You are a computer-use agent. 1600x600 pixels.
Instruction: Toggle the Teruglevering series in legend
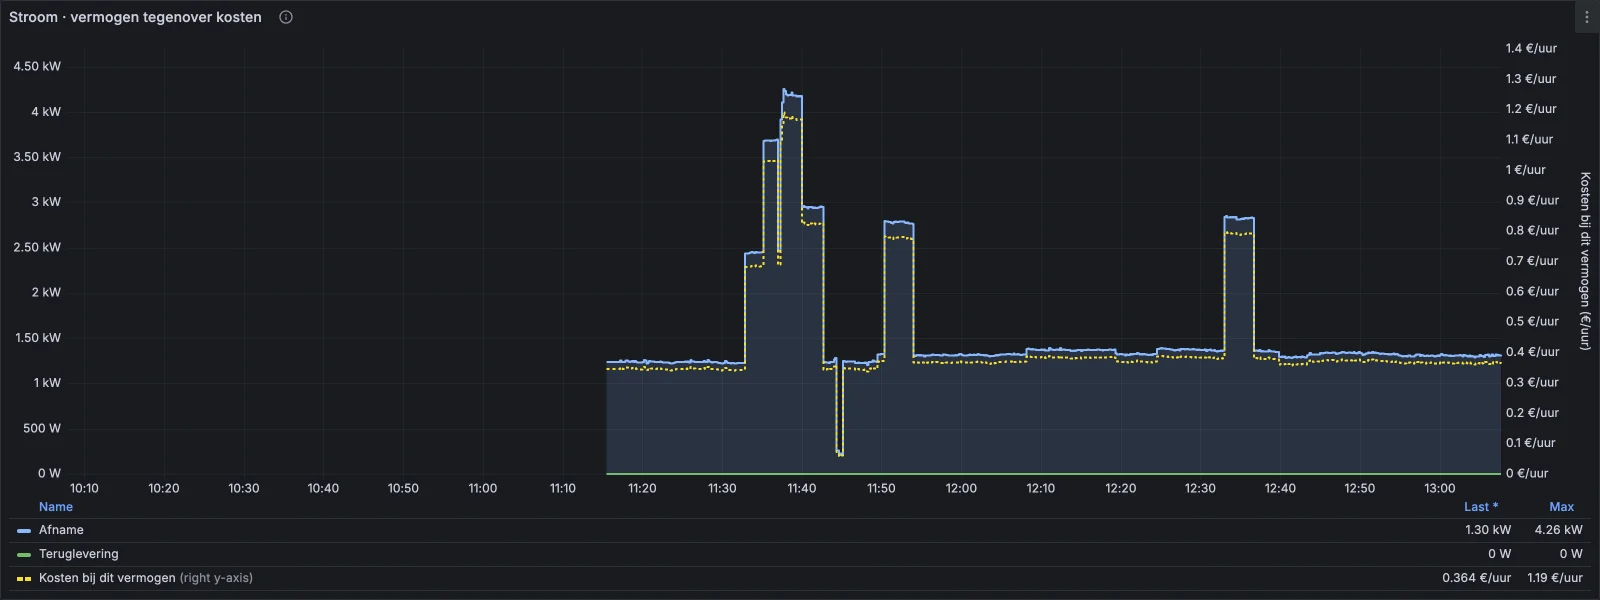(78, 554)
